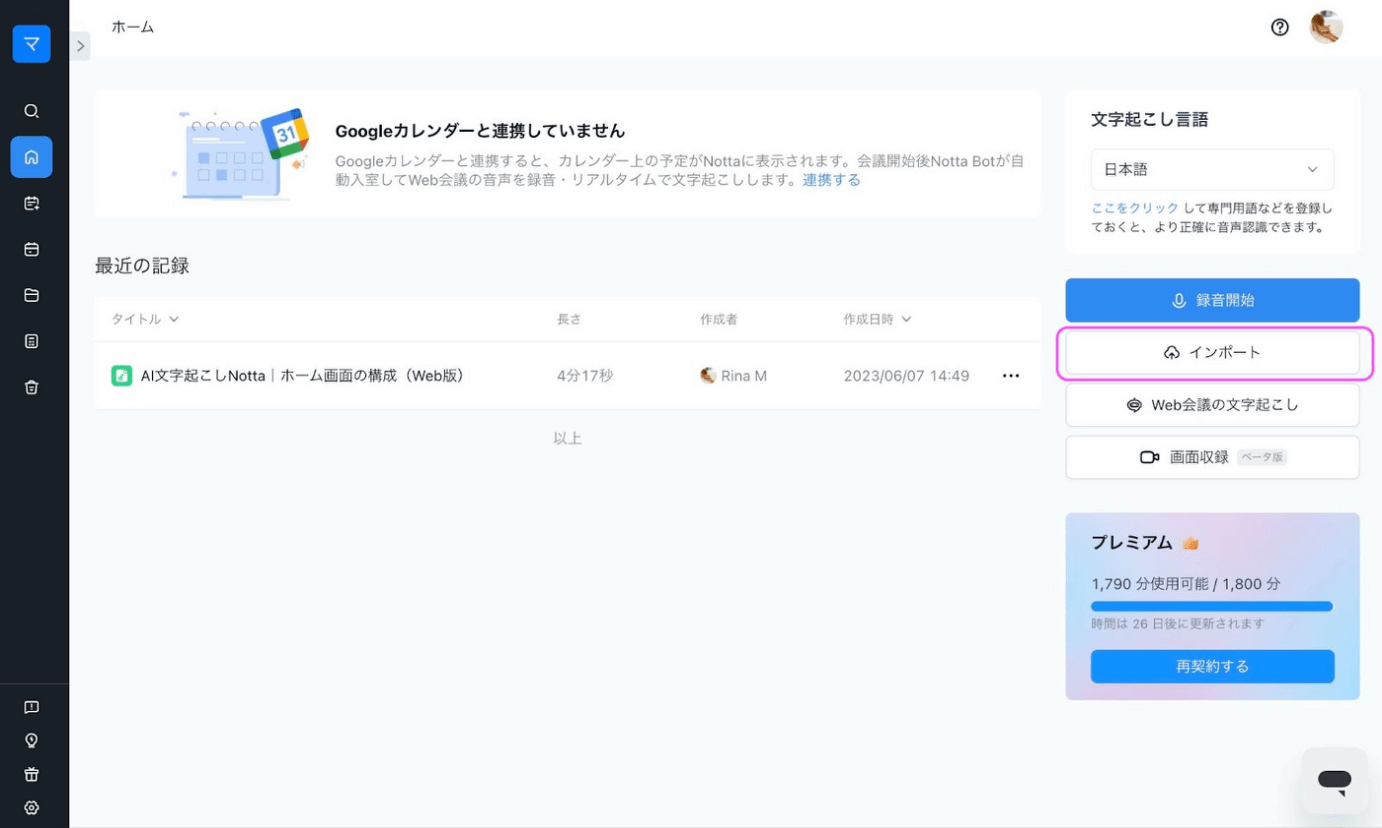Click the ホーム page title

[x=133, y=27]
